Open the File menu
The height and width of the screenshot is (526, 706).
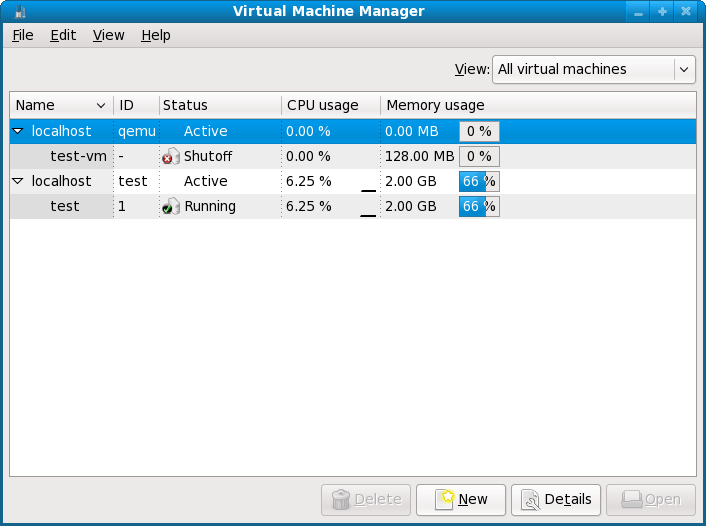point(23,35)
